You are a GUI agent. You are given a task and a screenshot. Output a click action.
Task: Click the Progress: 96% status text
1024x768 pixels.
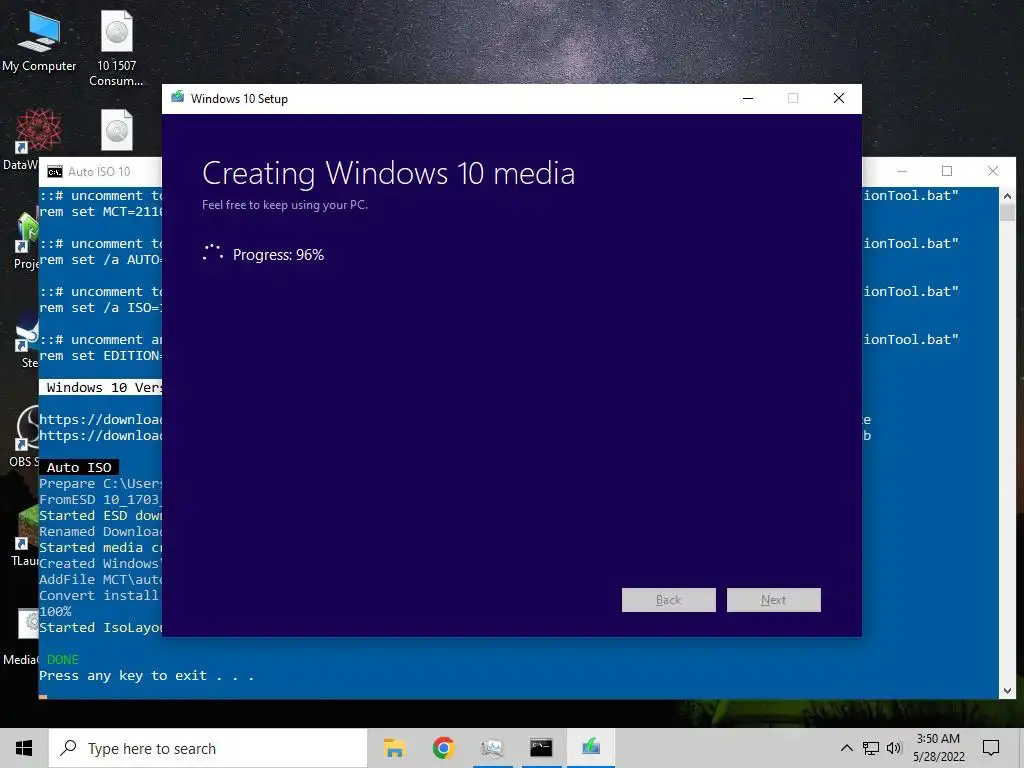pos(278,255)
